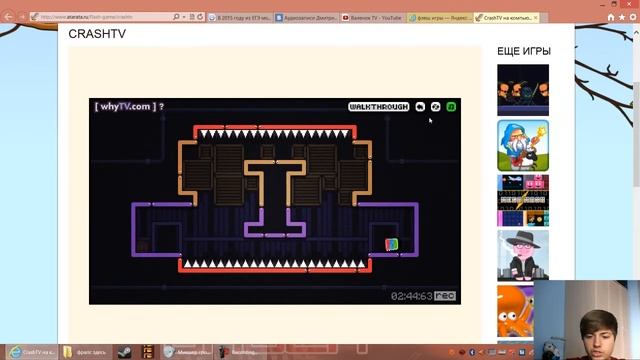The height and width of the screenshot is (360, 640).
Task: Toggle the game sound effects icon
Action: click(436, 107)
